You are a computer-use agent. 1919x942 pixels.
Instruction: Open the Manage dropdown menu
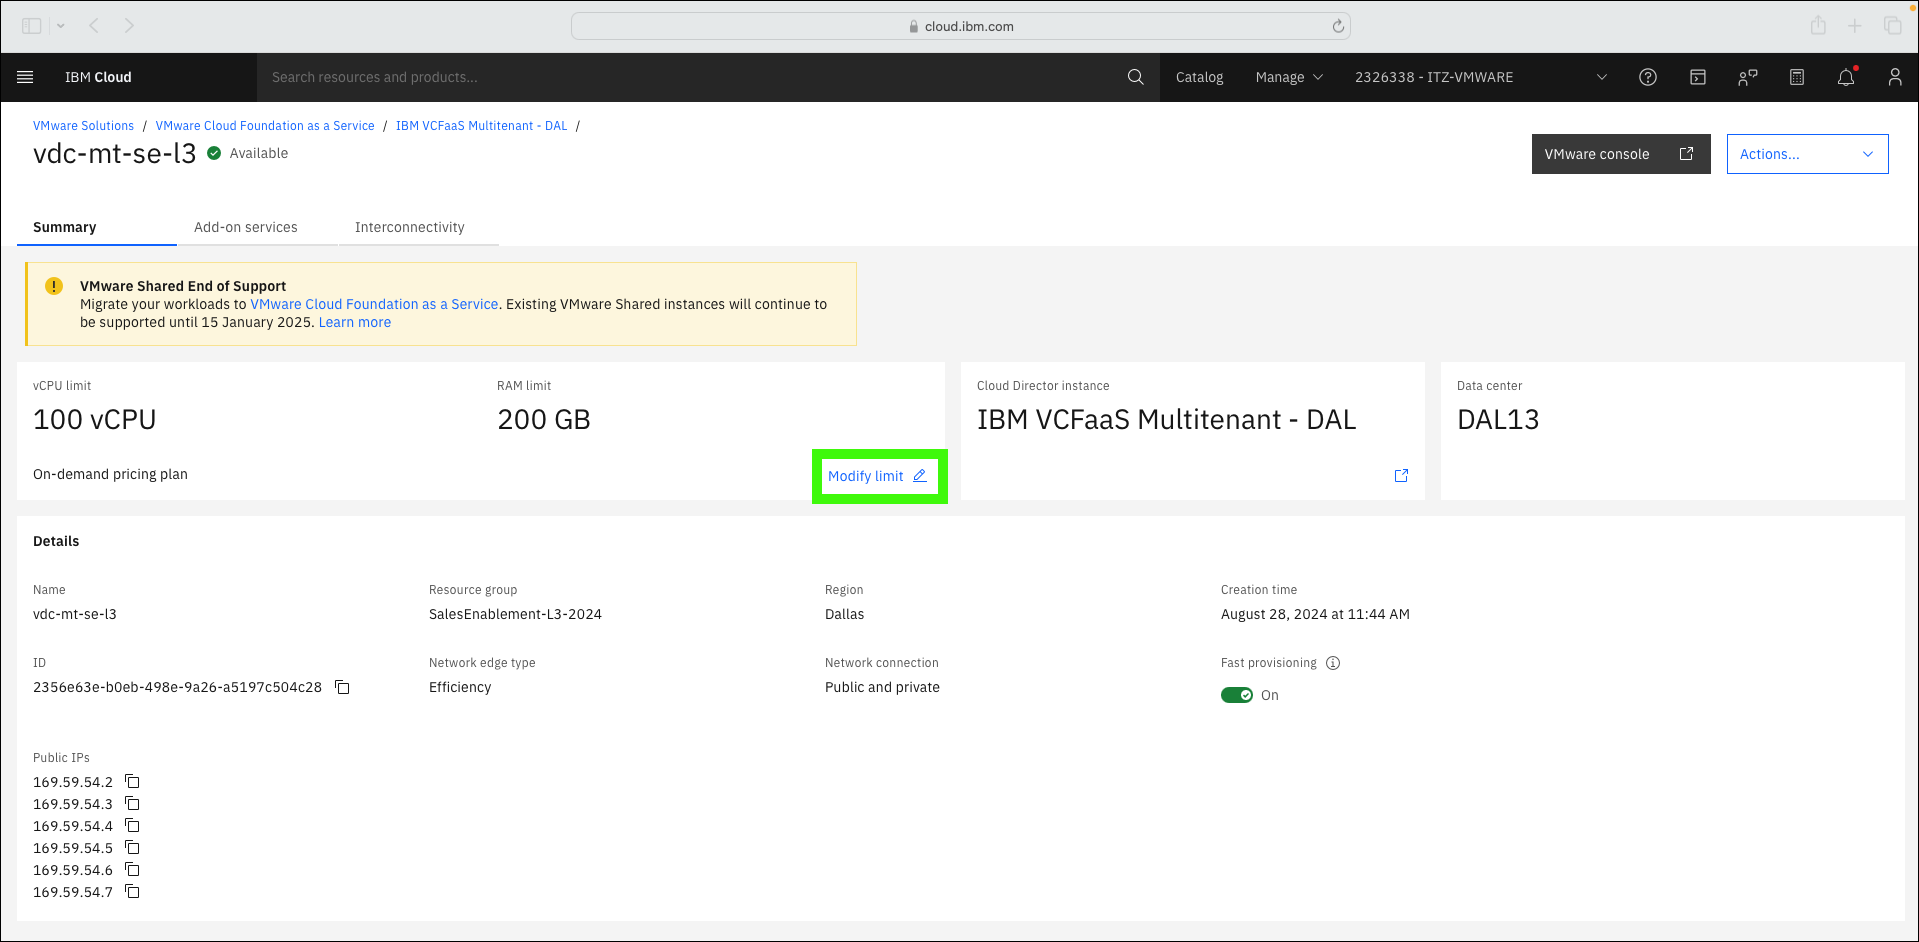click(1289, 77)
